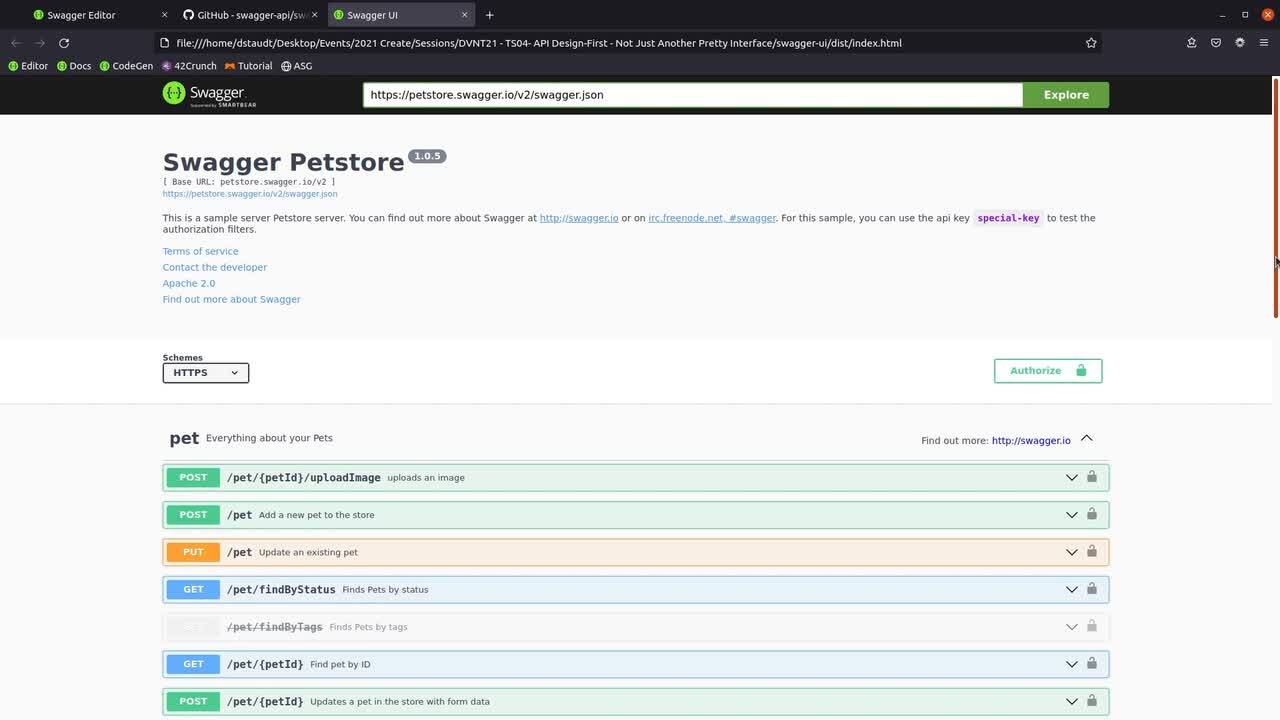Screen dimensions: 1280x720
Task: Open Contact the developer link
Action: click(215, 267)
